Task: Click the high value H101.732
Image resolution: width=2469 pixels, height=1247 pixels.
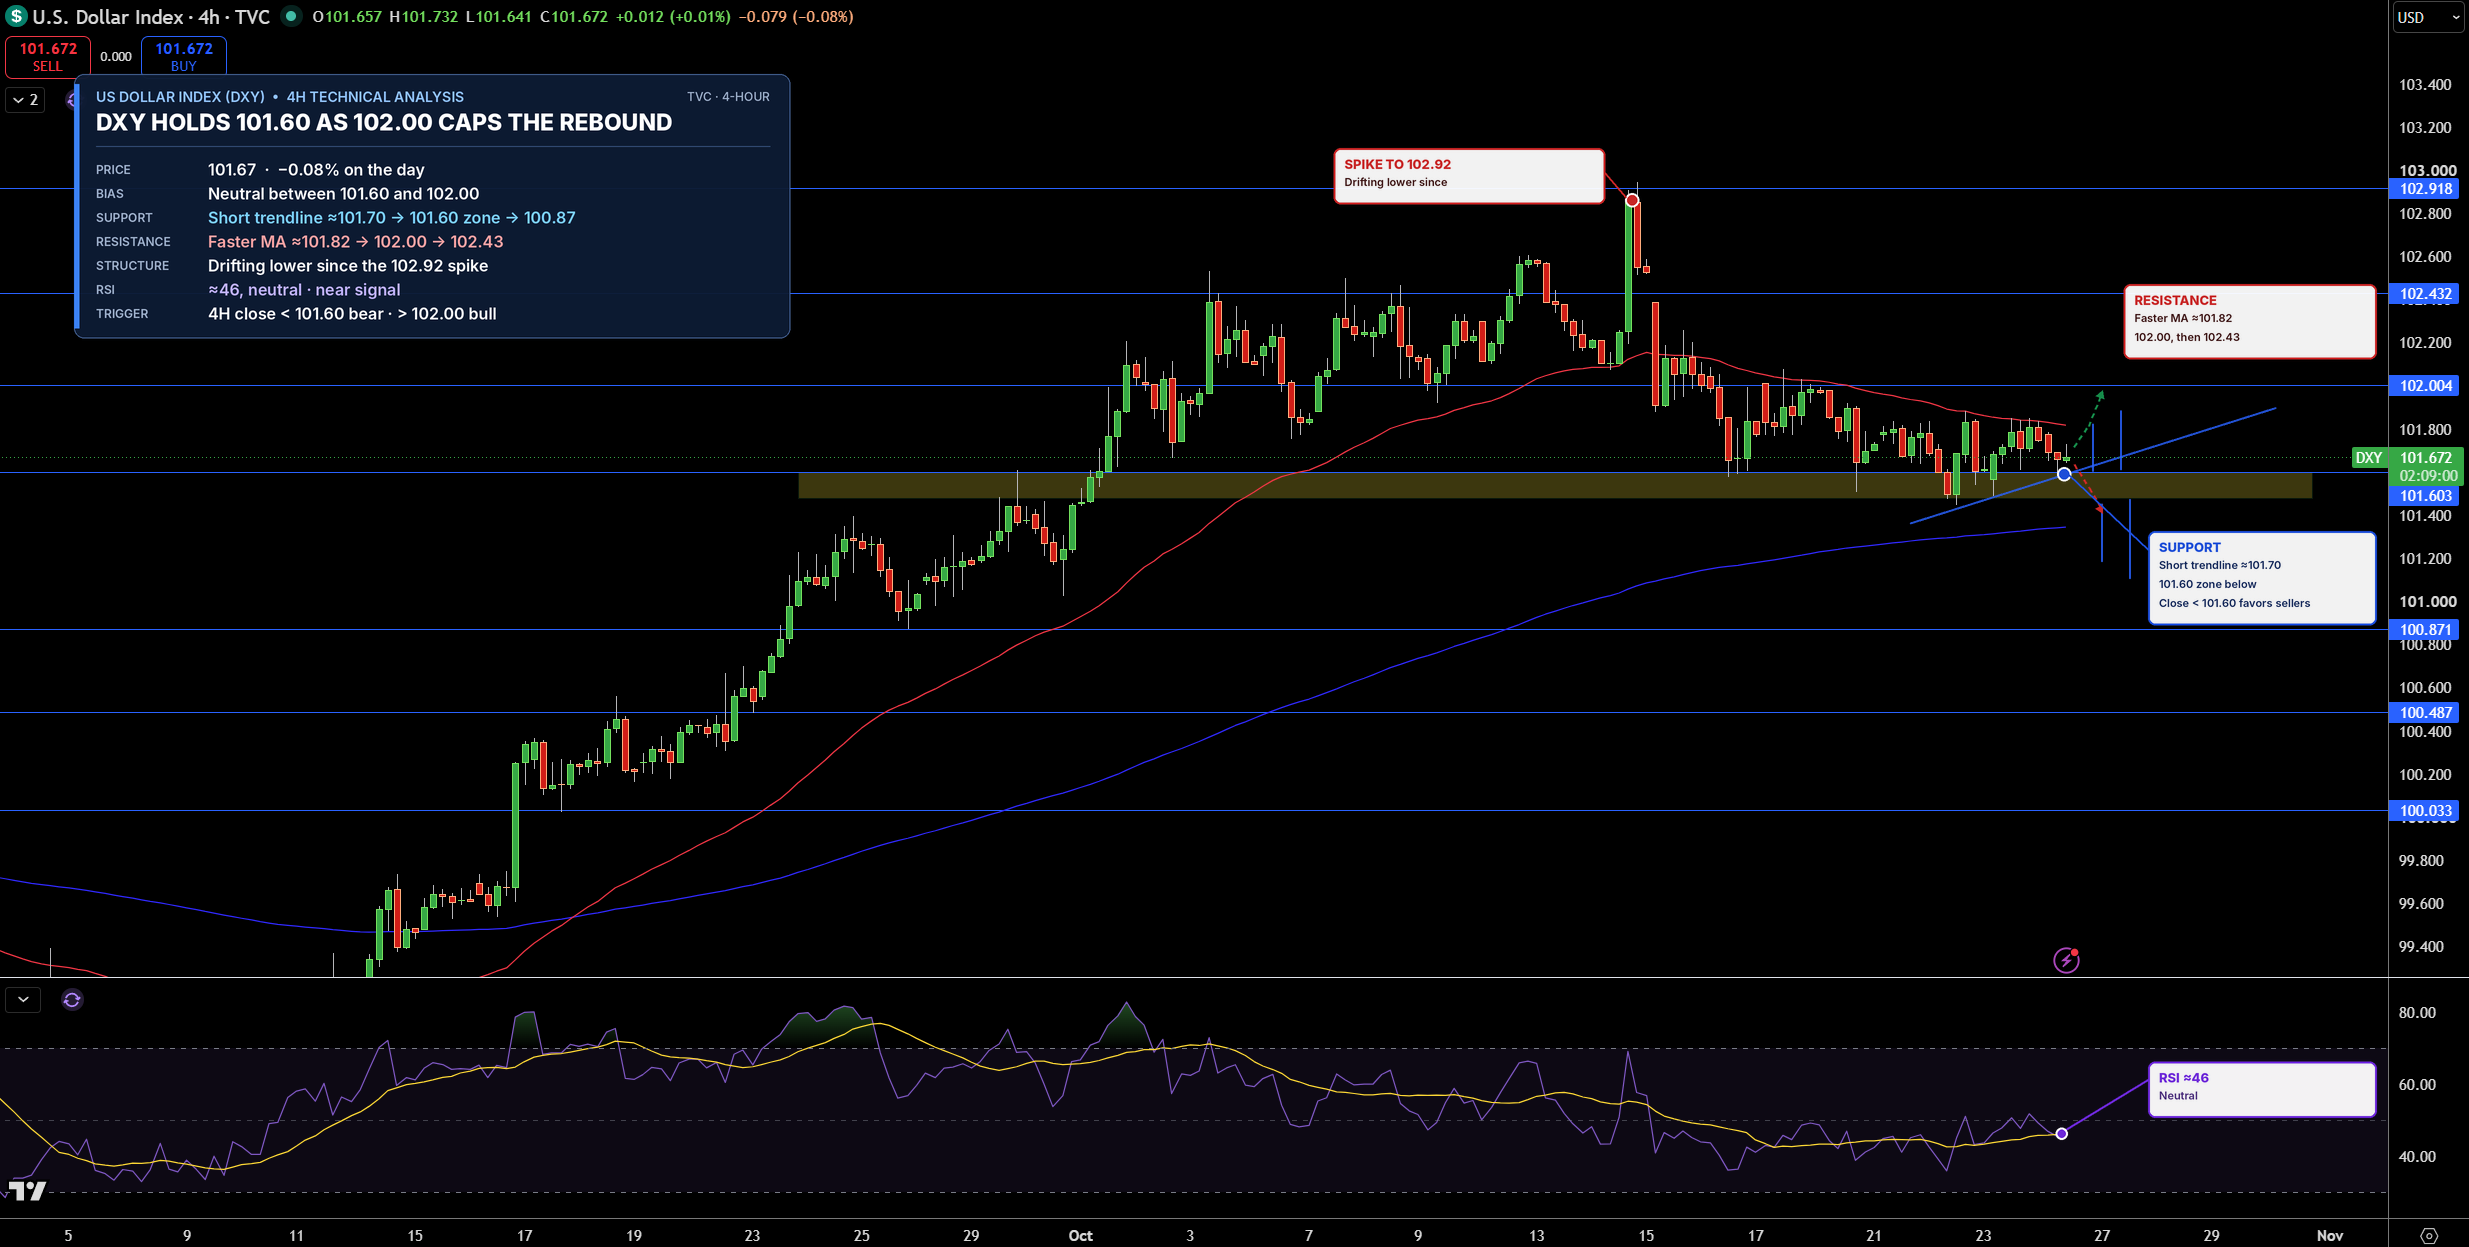Action: click(425, 17)
